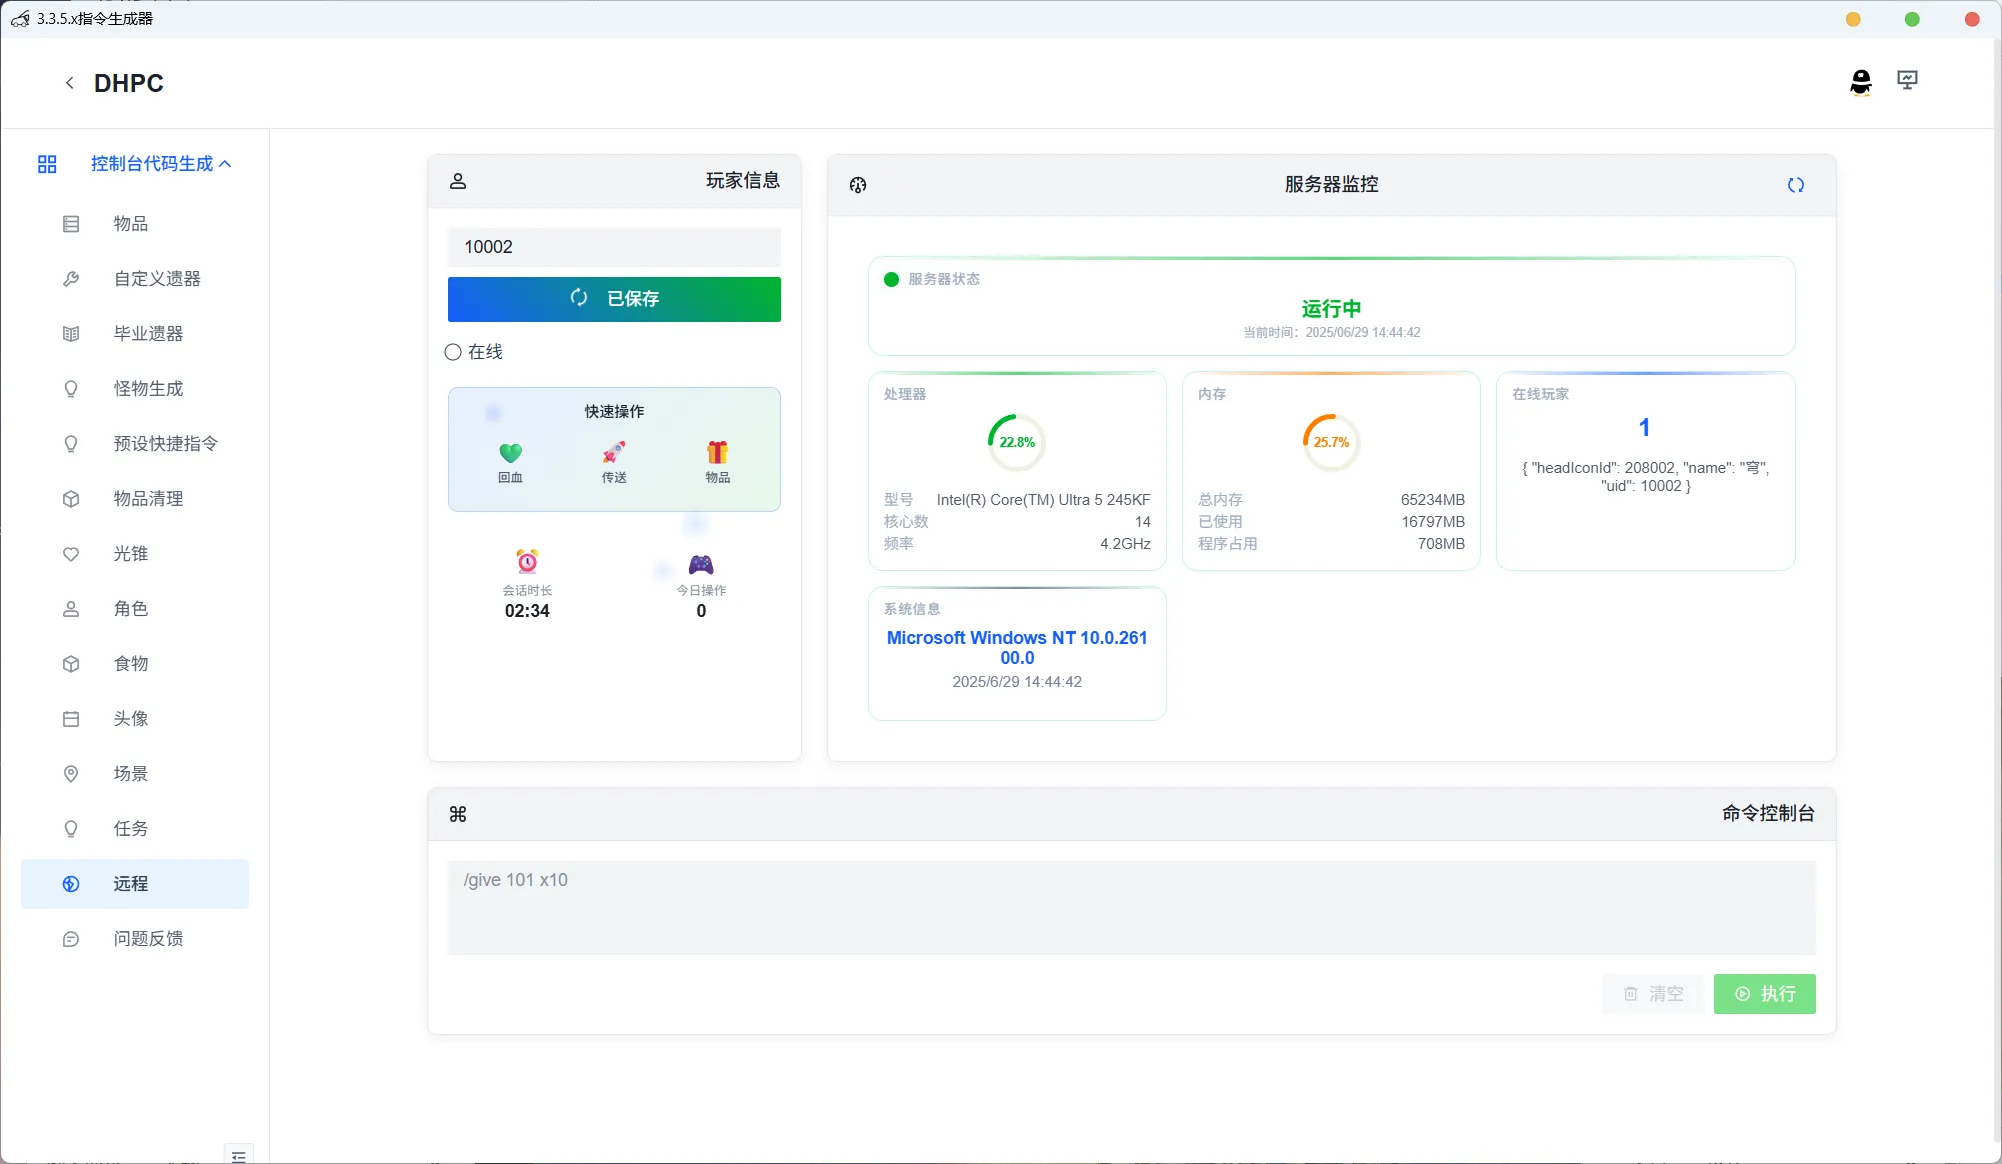Click the book icon for 毕业遗器
The width and height of the screenshot is (2002, 1164).
(x=71, y=334)
